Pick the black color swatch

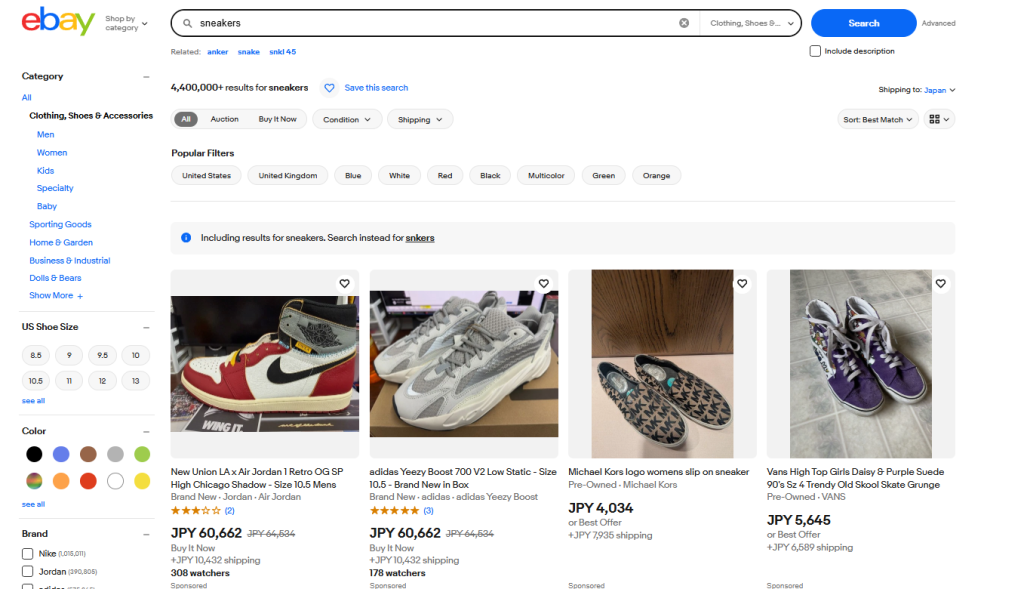(34, 454)
